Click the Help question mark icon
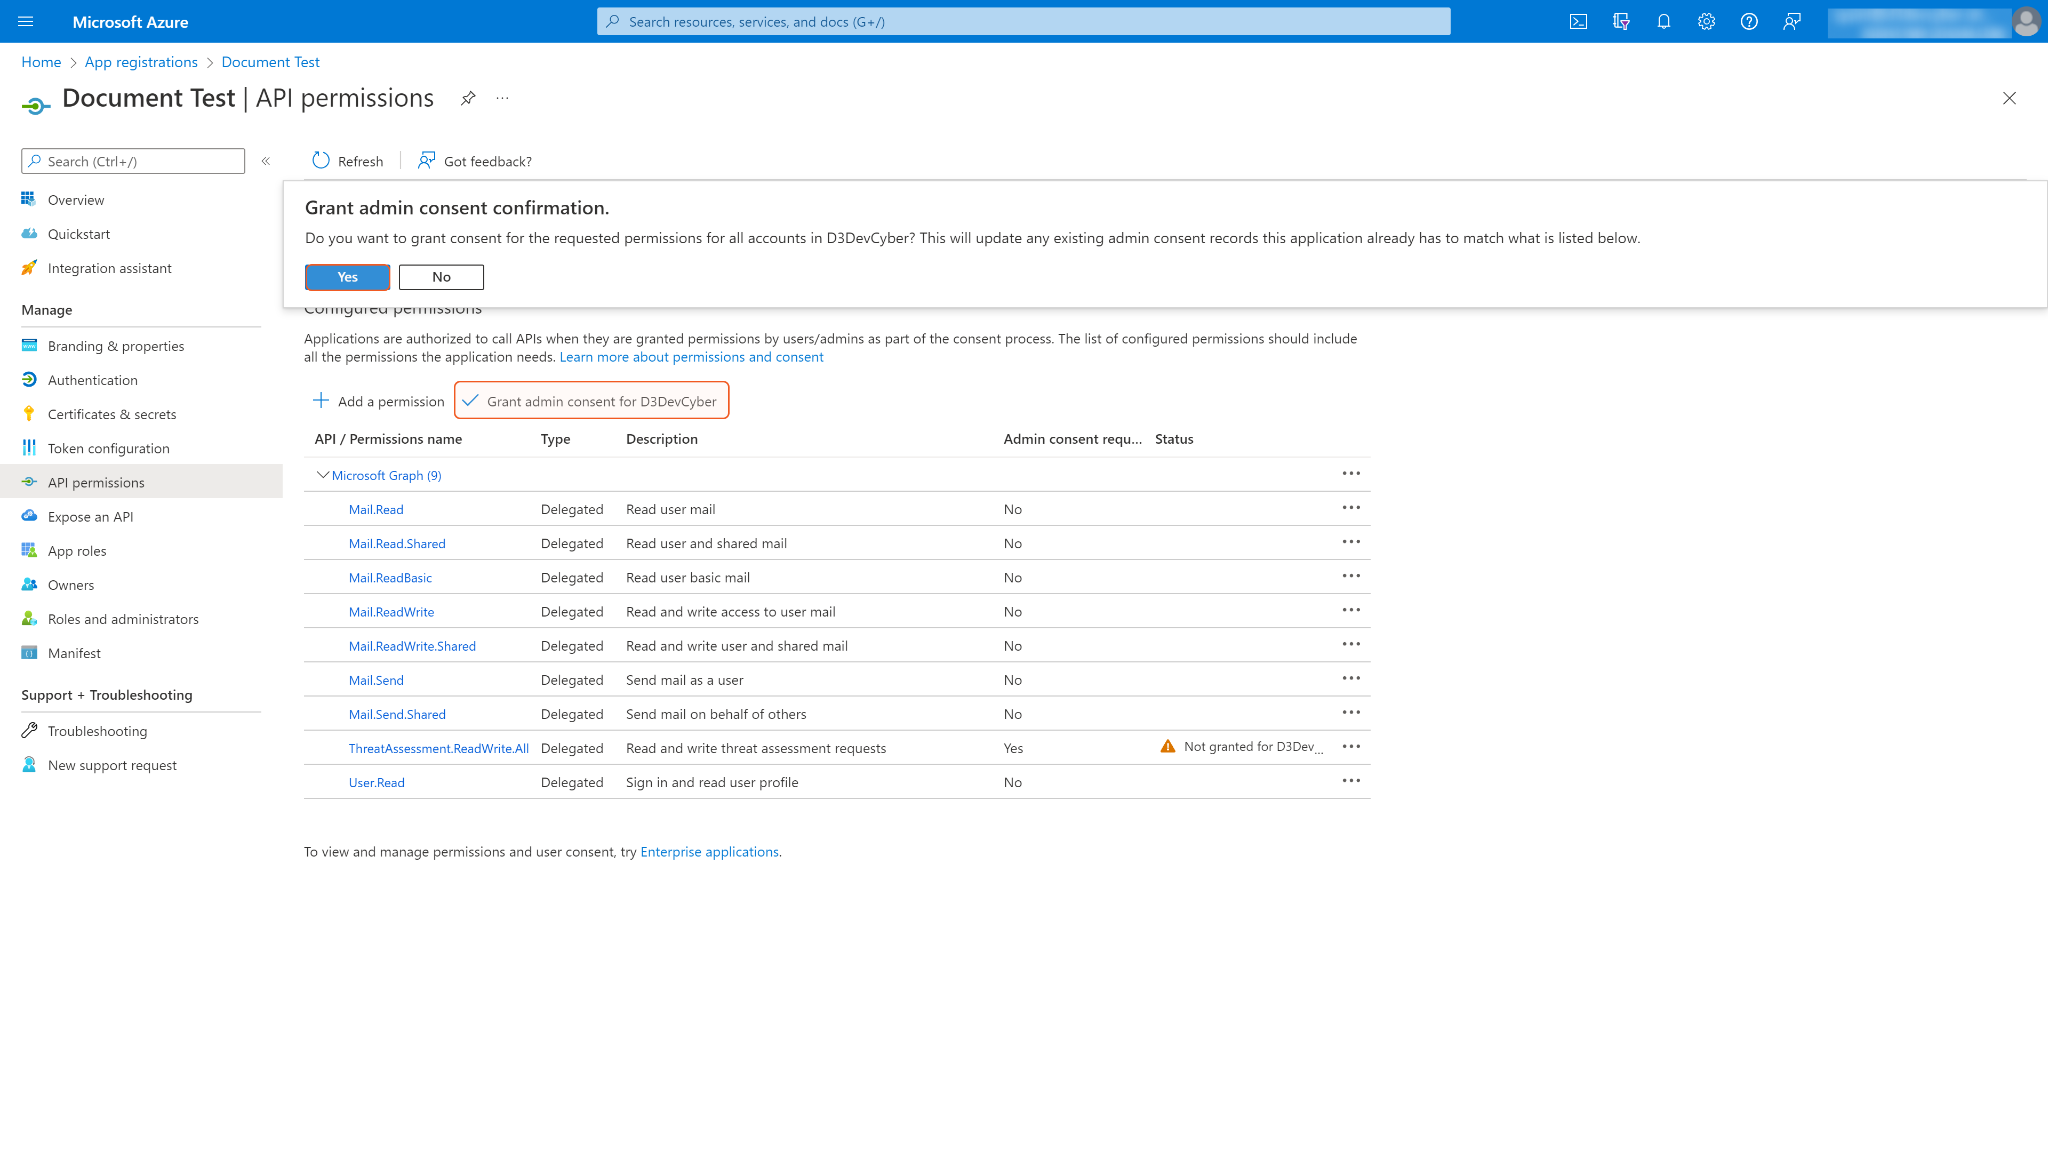This screenshot has width=2048, height=1152. (1749, 22)
